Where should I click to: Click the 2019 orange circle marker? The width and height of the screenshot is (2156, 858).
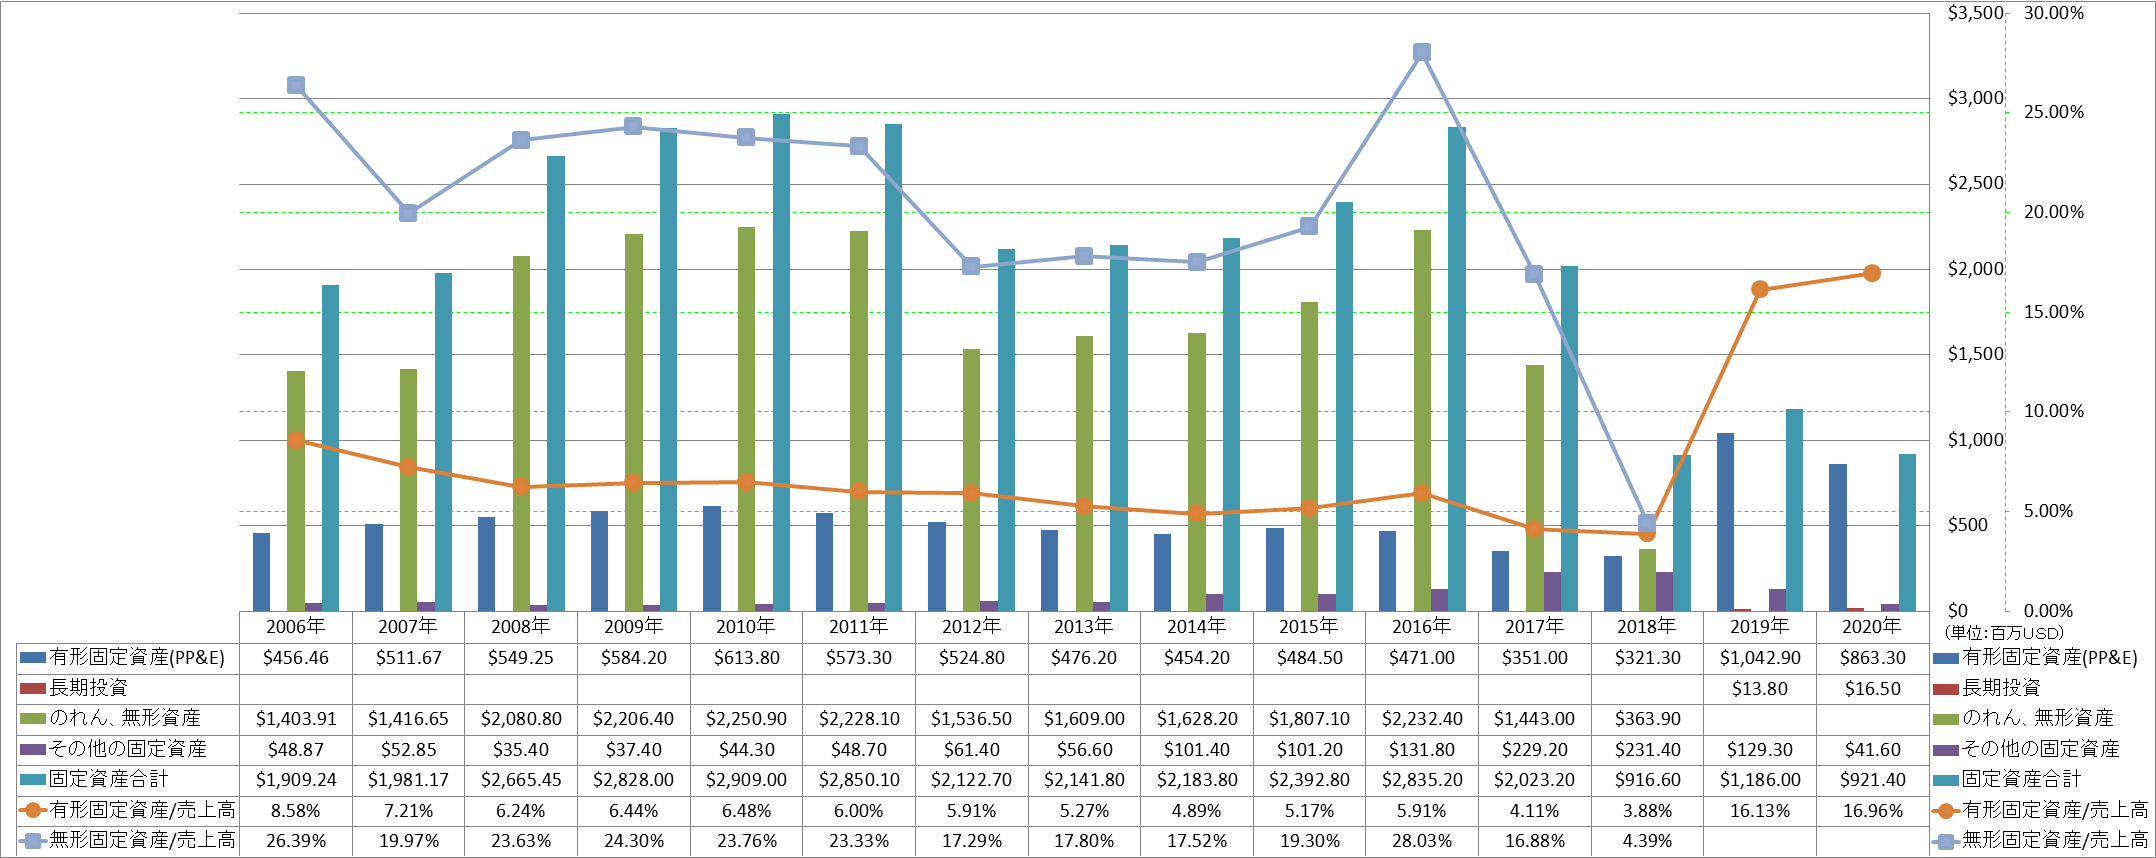[1760, 290]
